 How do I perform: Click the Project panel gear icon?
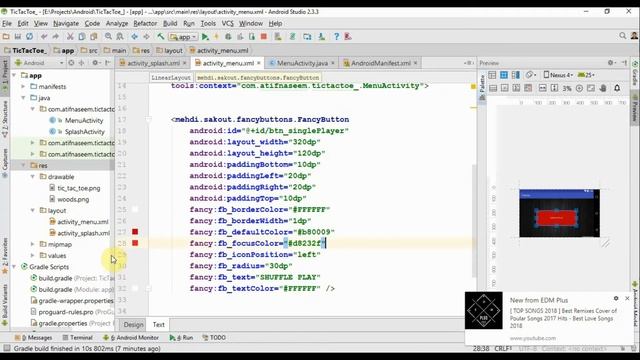point(95,63)
